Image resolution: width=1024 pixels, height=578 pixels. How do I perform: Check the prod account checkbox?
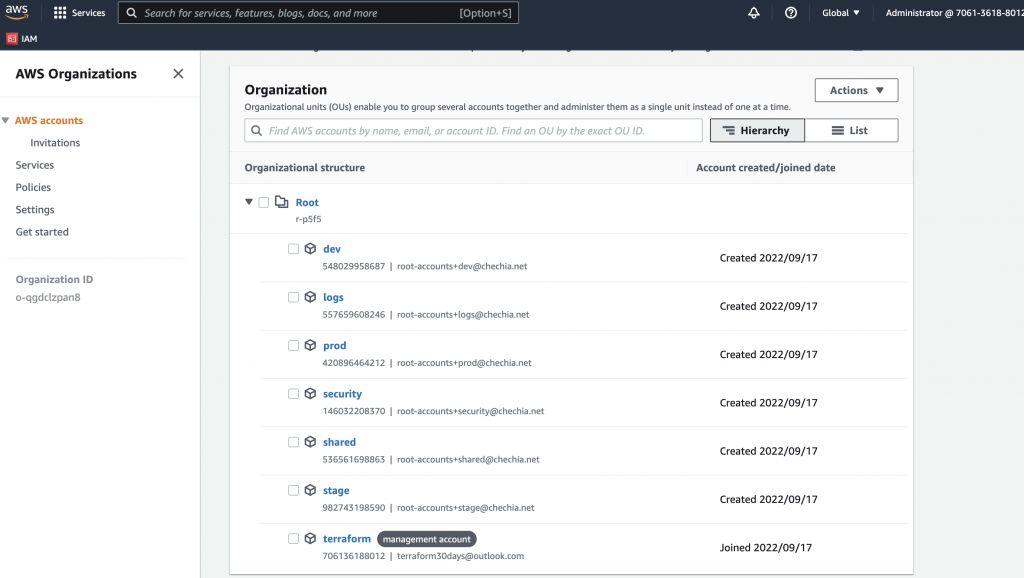point(293,345)
